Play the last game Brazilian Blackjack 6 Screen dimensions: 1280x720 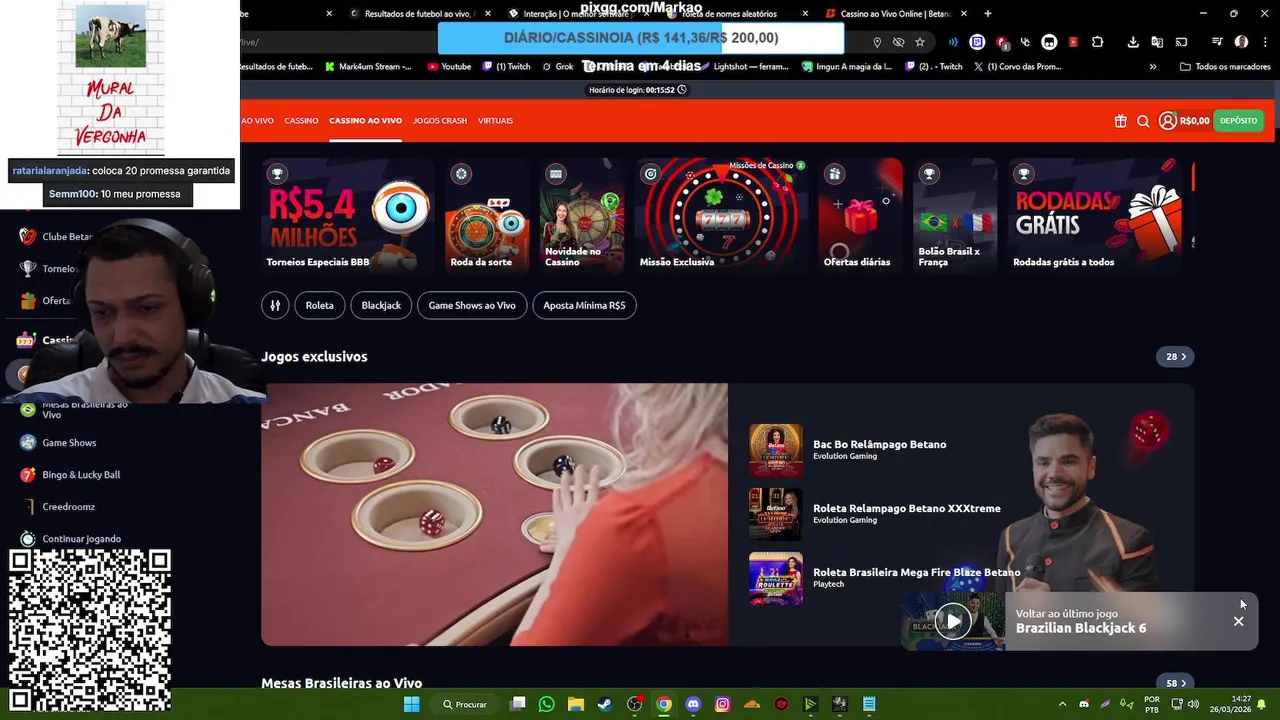point(953,621)
